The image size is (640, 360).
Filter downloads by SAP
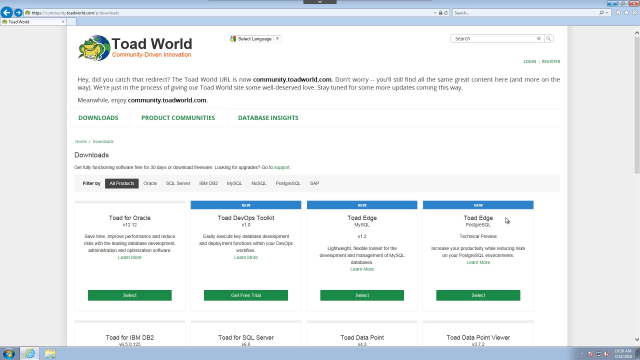tap(314, 183)
